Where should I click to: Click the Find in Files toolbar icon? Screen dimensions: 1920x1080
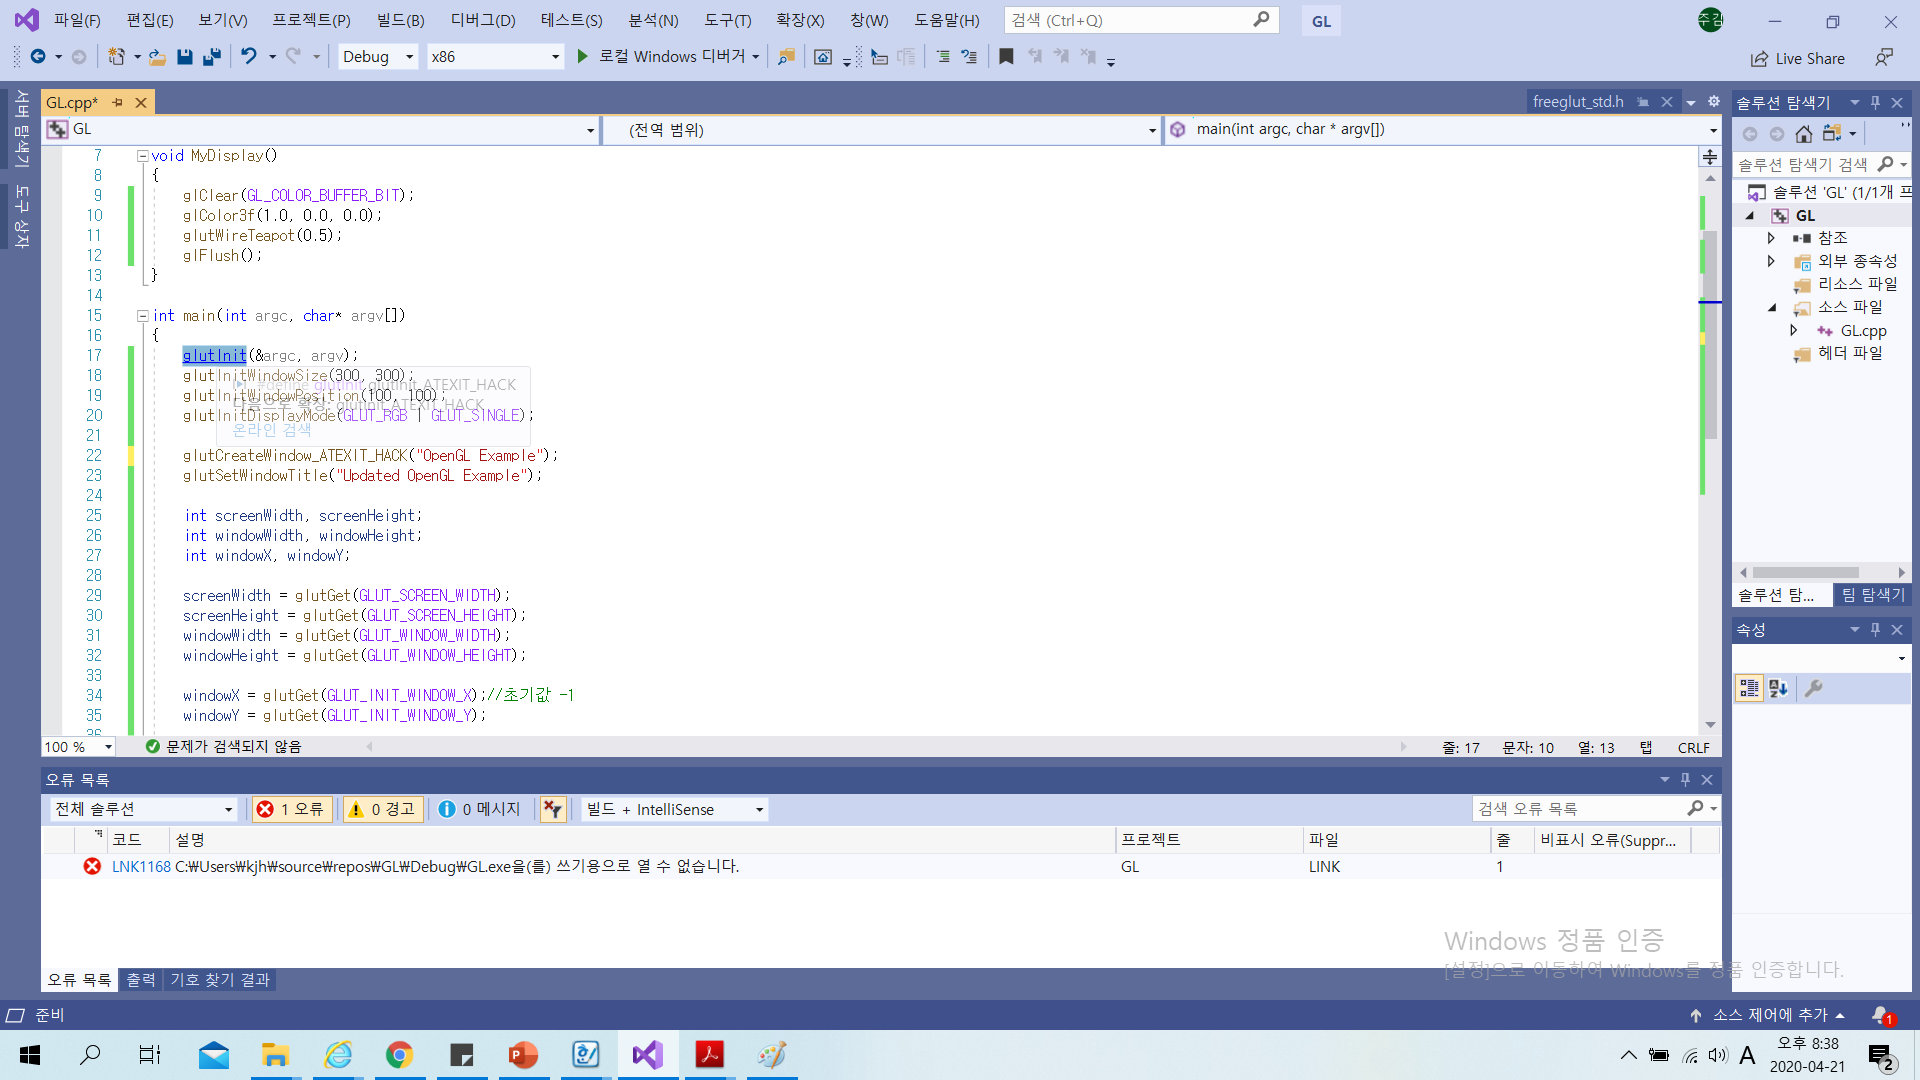pos(787,57)
